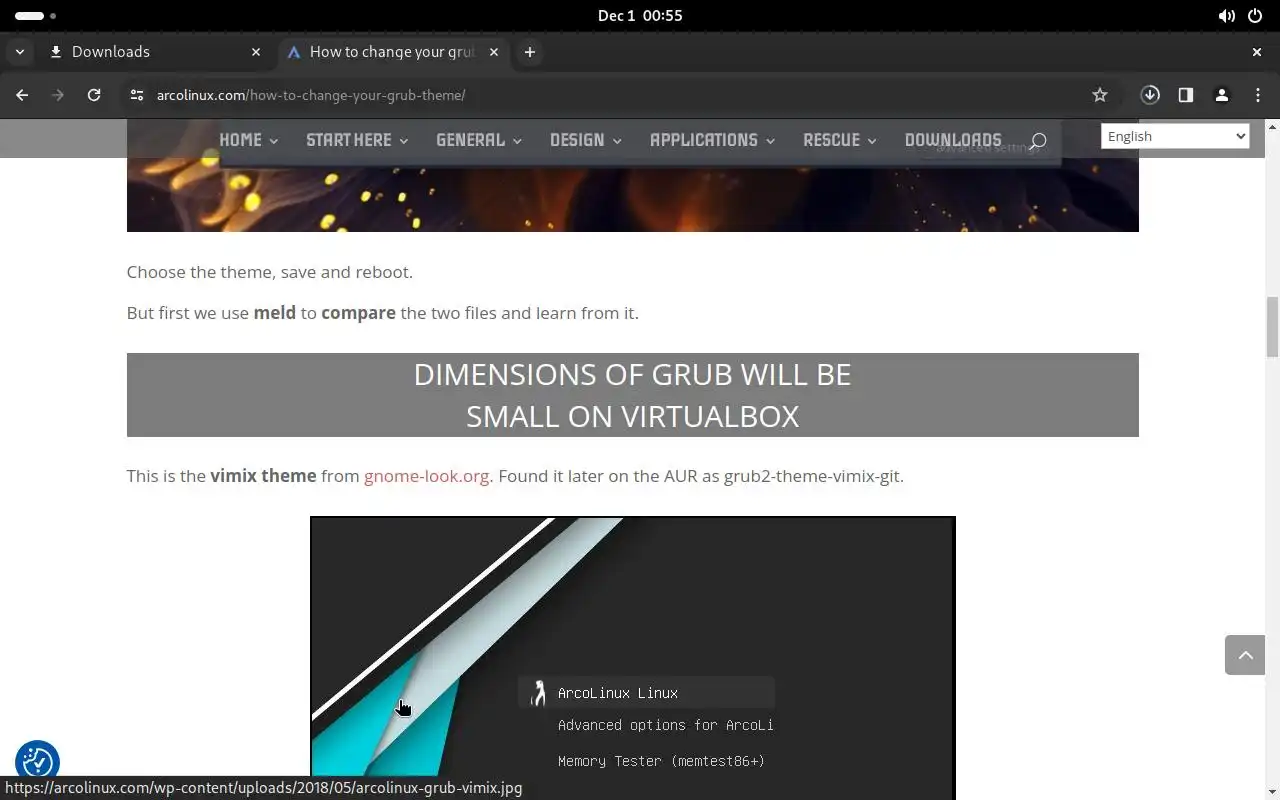Image resolution: width=1280 pixels, height=800 pixels.
Task: Click the heading 'DIMENSIONS OF GRUB WILL BE'
Action: [x=633, y=374]
